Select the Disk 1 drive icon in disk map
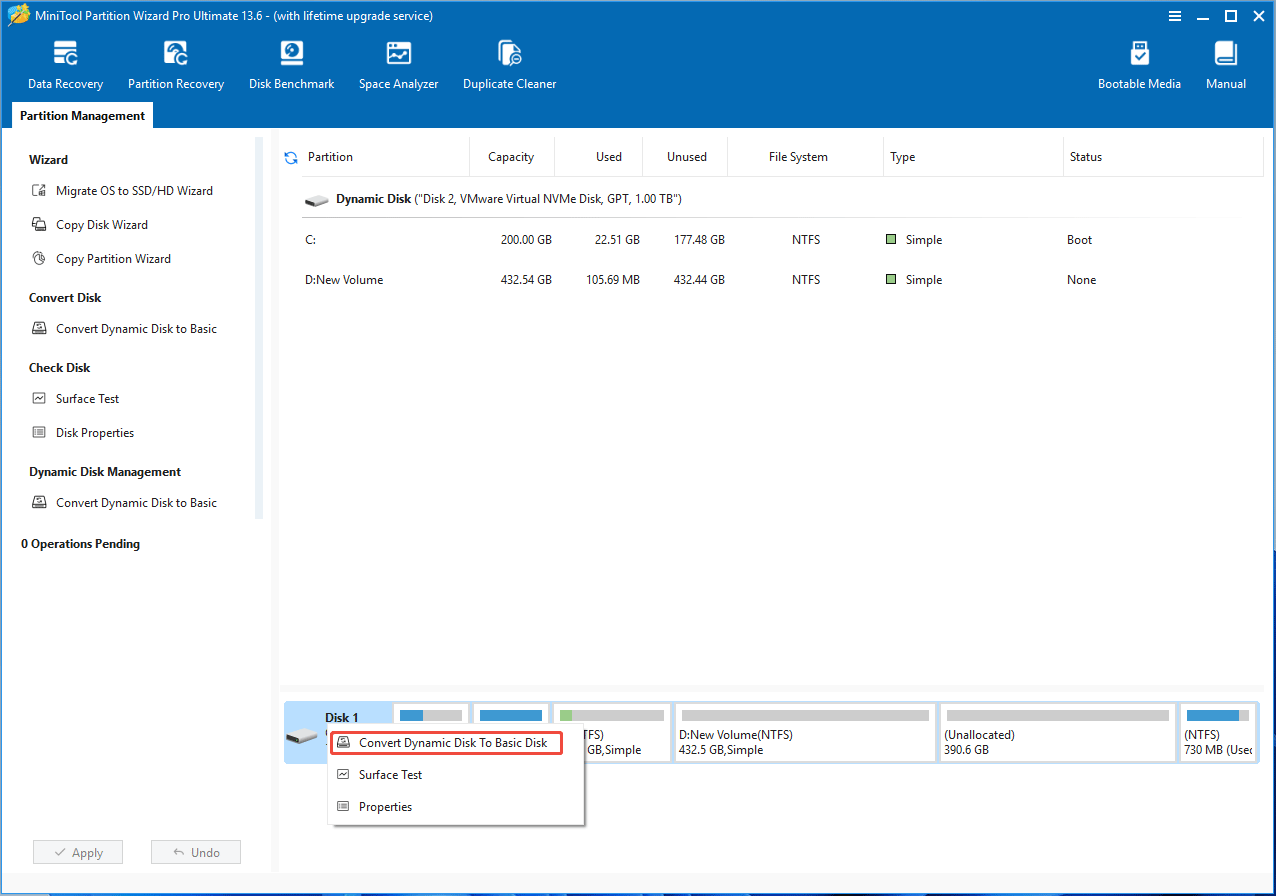This screenshot has width=1276, height=896. click(x=301, y=737)
